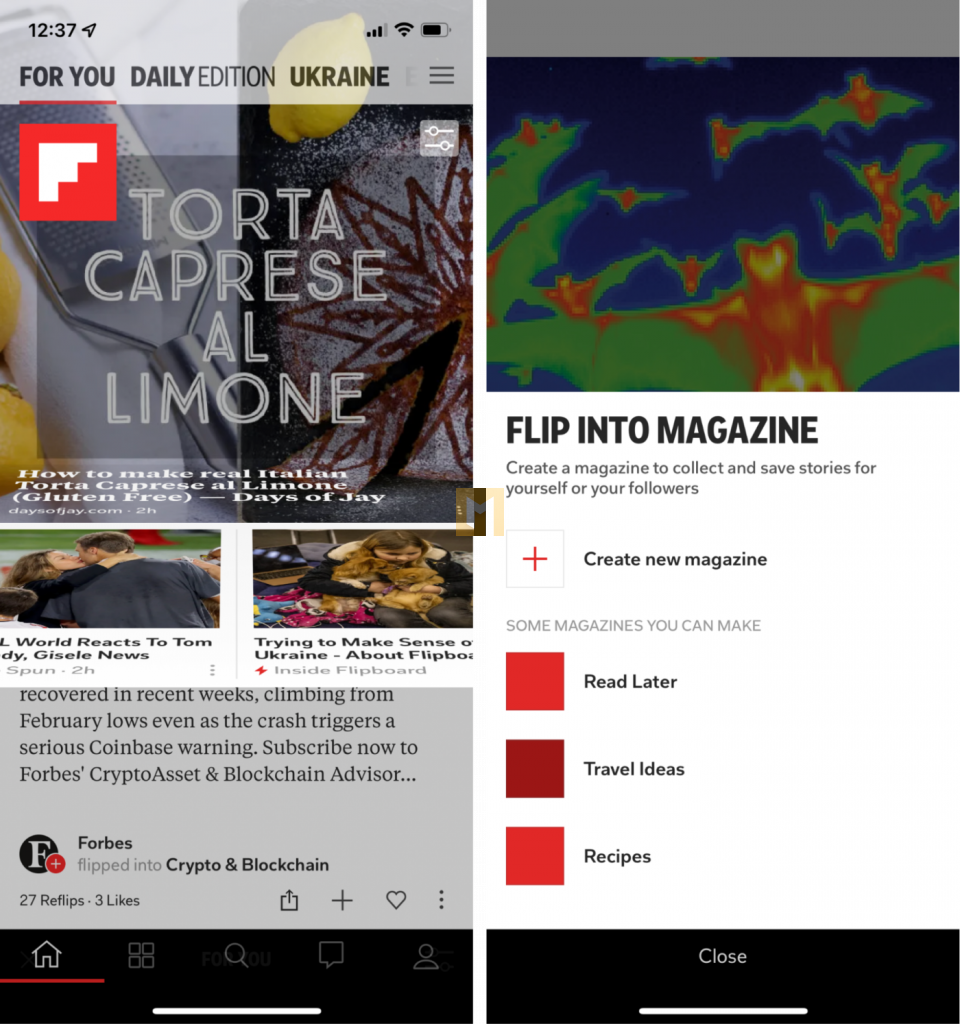Image resolution: width=960 pixels, height=1024 pixels.
Task: Flip article using the plus icon
Action: click(342, 900)
